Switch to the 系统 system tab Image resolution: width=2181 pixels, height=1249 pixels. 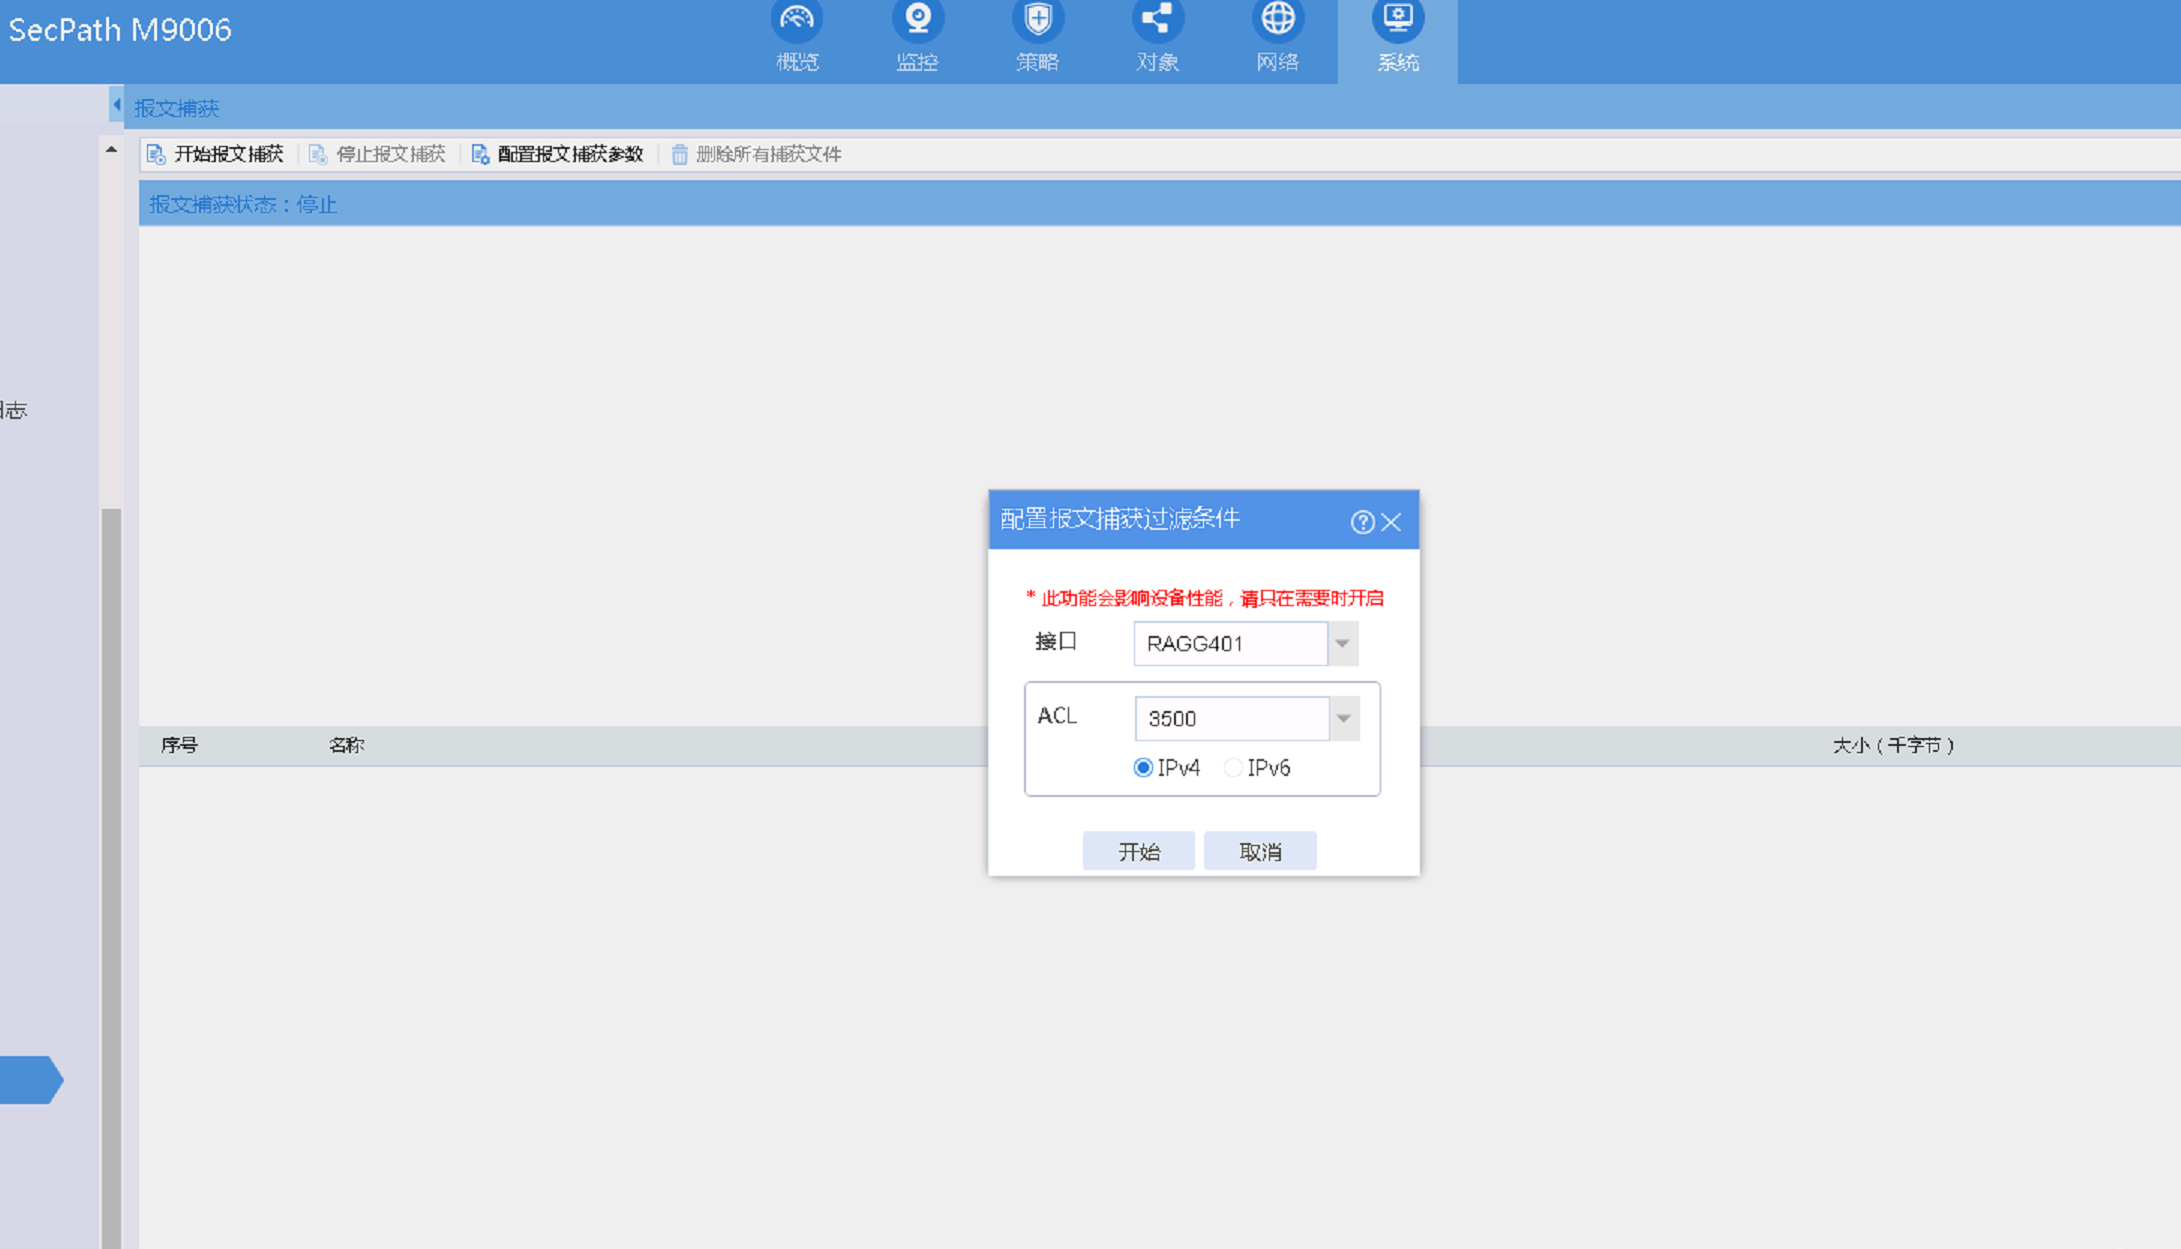(x=1397, y=40)
